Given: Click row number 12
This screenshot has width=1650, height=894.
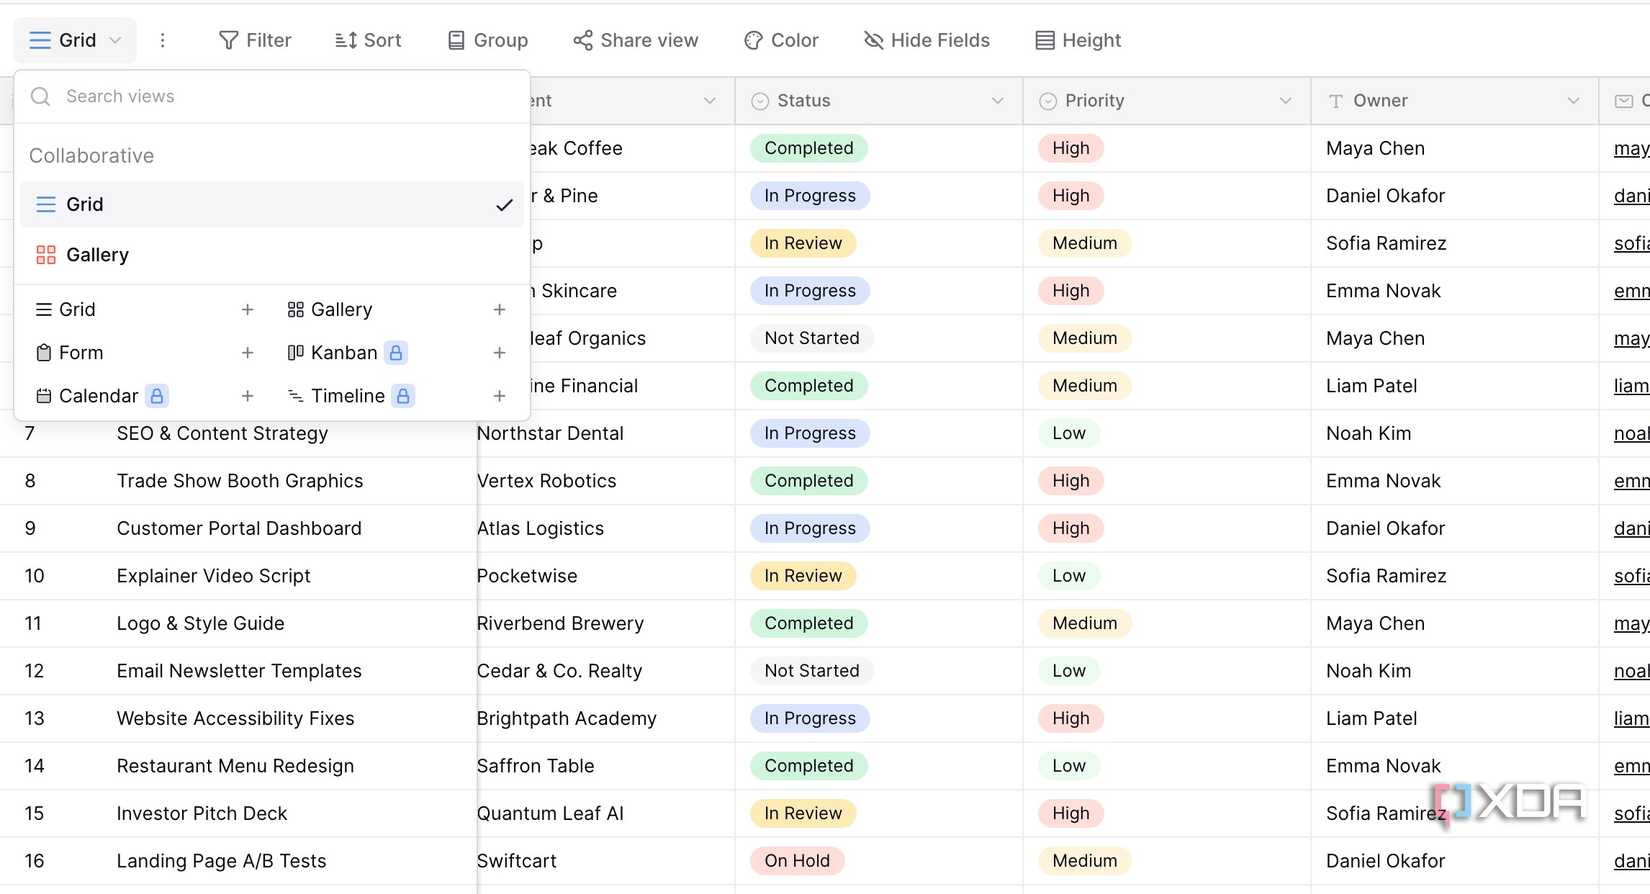Looking at the screenshot, I should (x=34, y=671).
